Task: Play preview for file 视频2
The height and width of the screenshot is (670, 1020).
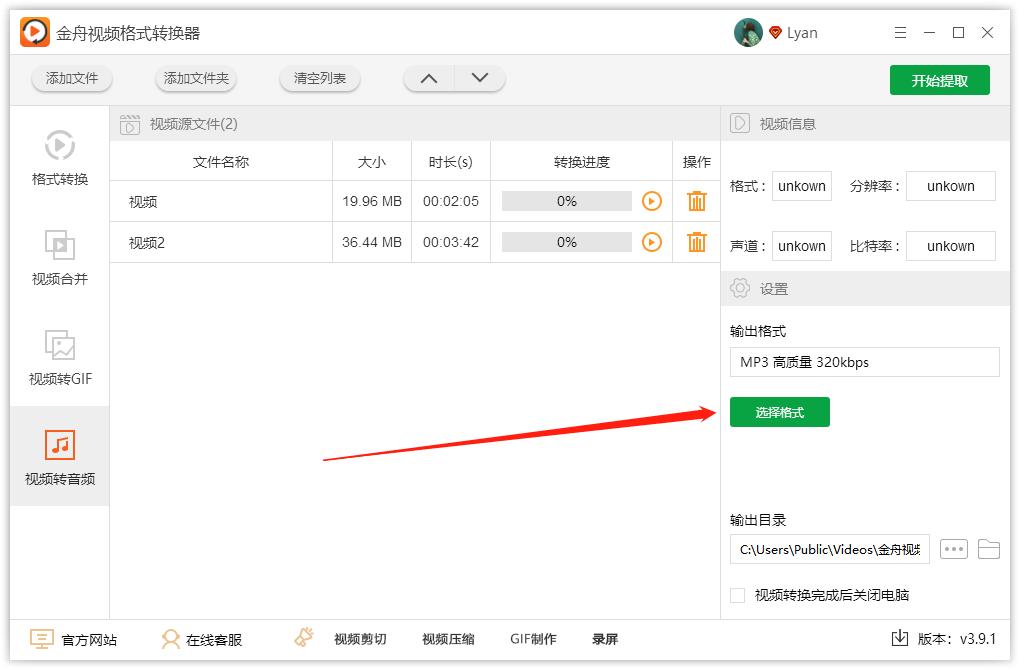Action: click(653, 242)
